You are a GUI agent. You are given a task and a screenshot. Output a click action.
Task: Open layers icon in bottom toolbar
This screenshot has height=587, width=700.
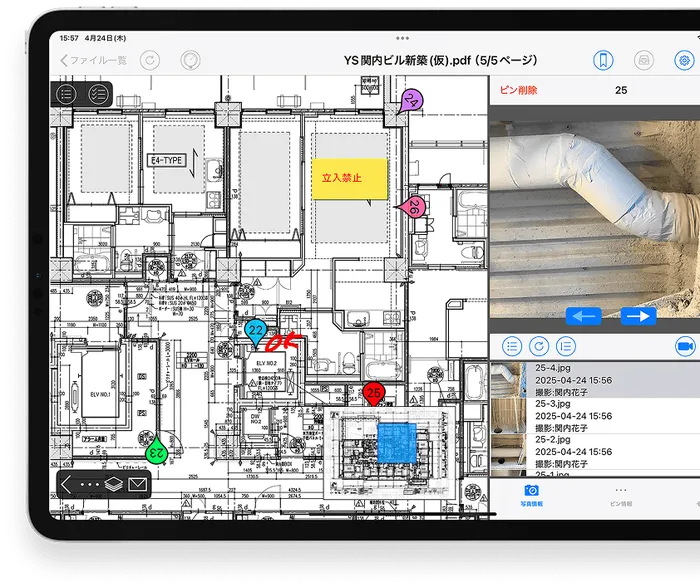114,484
